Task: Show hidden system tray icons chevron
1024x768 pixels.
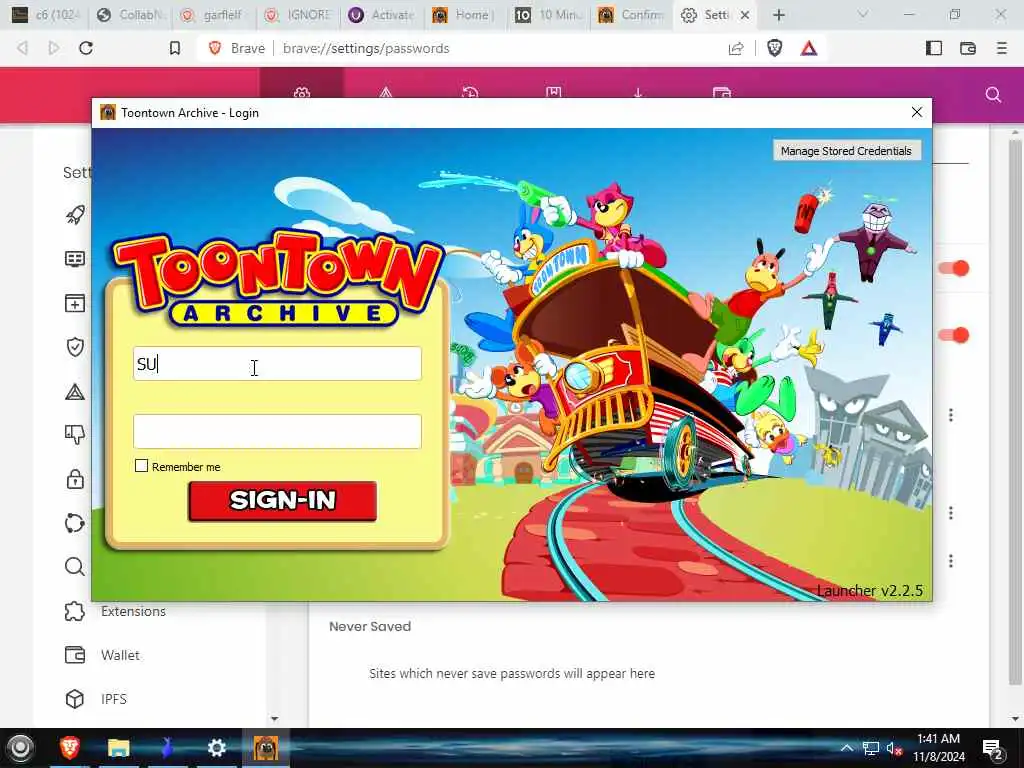Action: (846, 748)
